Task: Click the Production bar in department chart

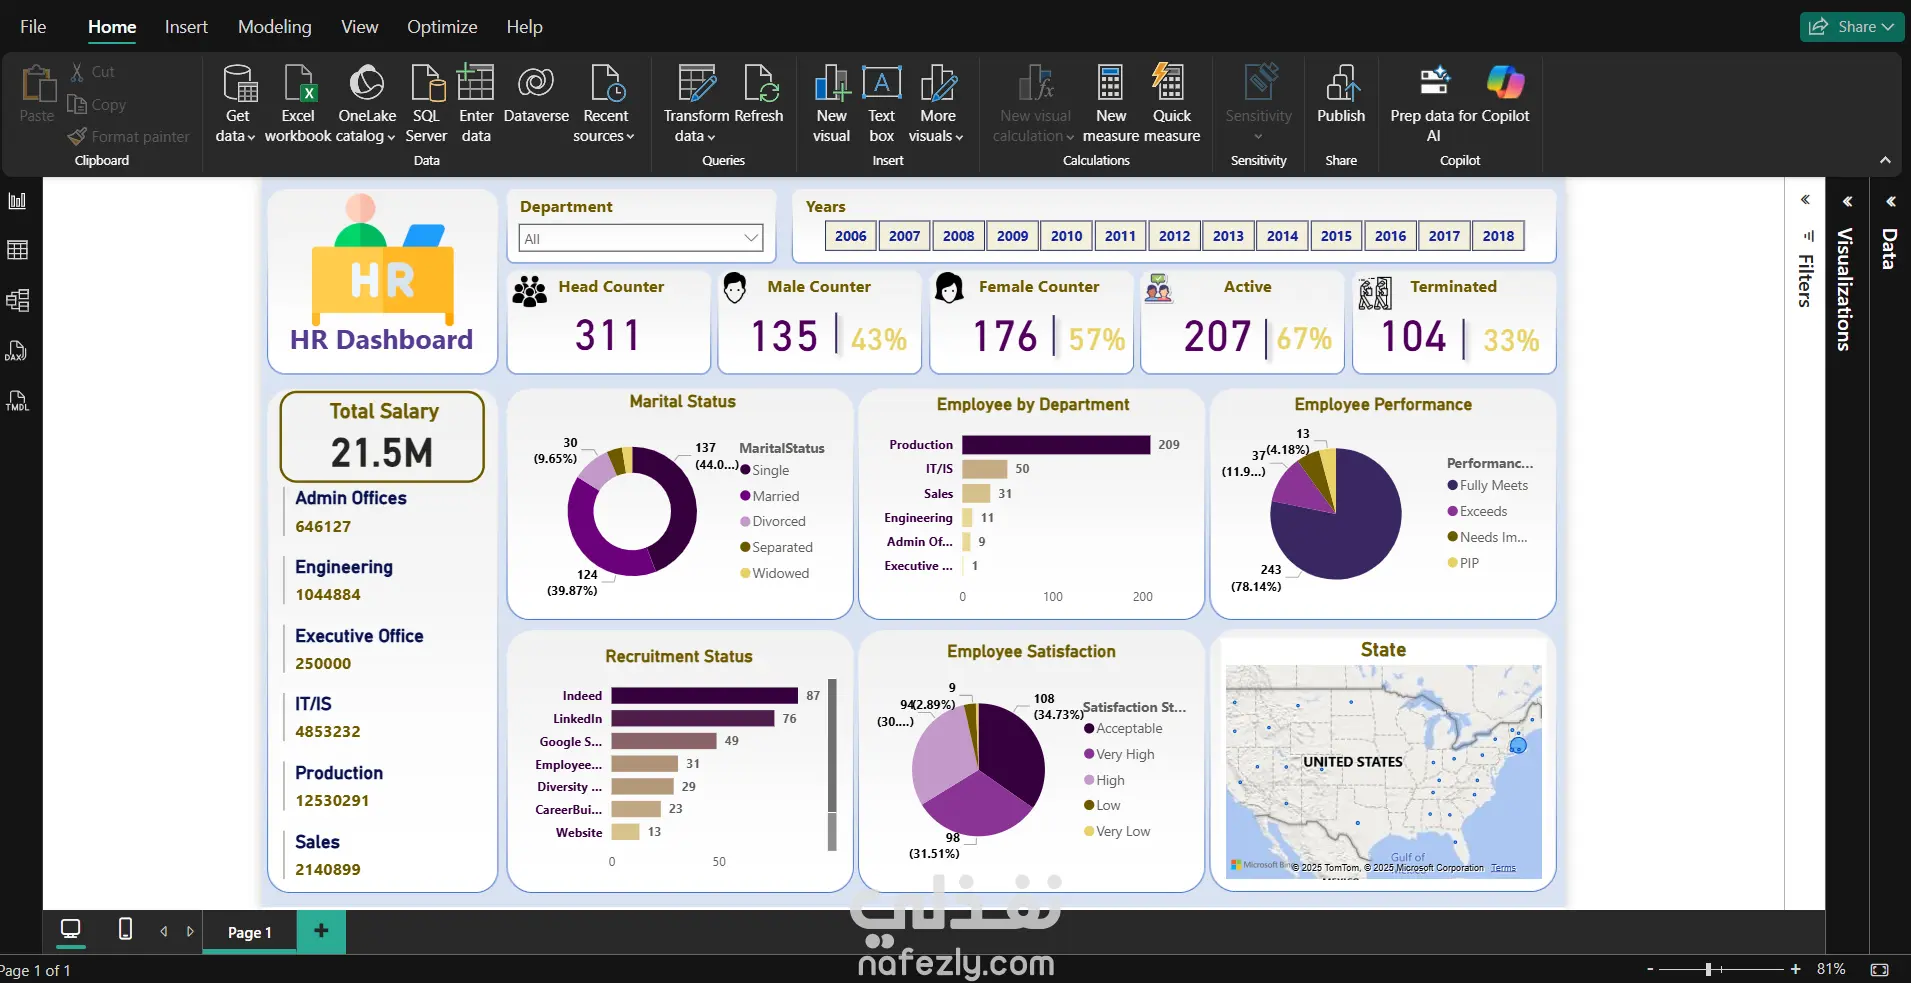Action: (x=1056, y=445)
